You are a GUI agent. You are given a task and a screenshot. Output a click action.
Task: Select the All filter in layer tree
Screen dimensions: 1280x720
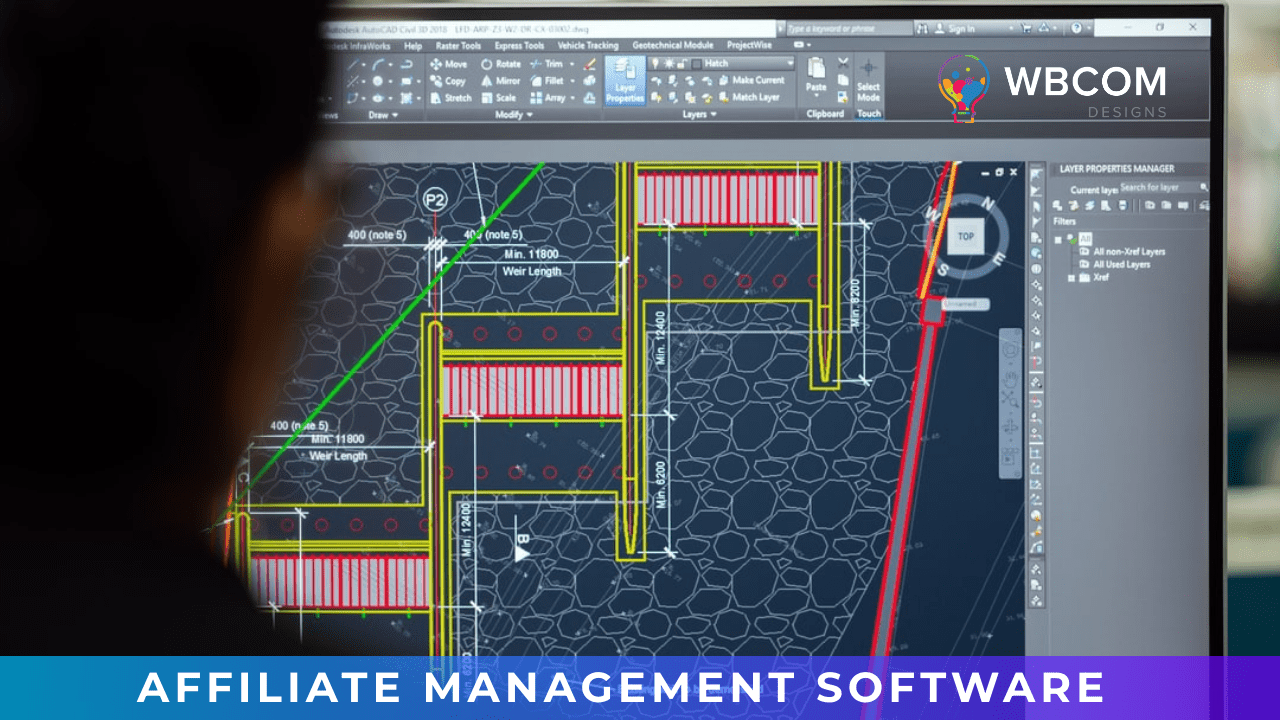(x=1085, y=238)
